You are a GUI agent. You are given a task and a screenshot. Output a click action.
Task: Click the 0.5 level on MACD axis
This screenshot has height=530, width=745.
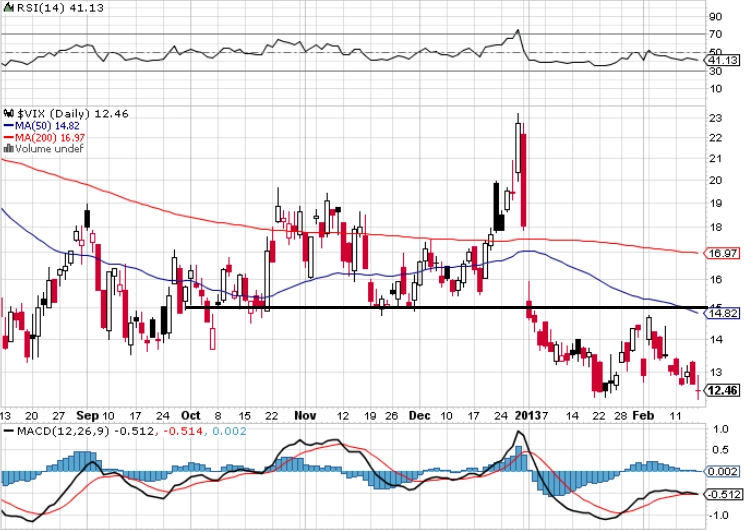coord(721,450)
